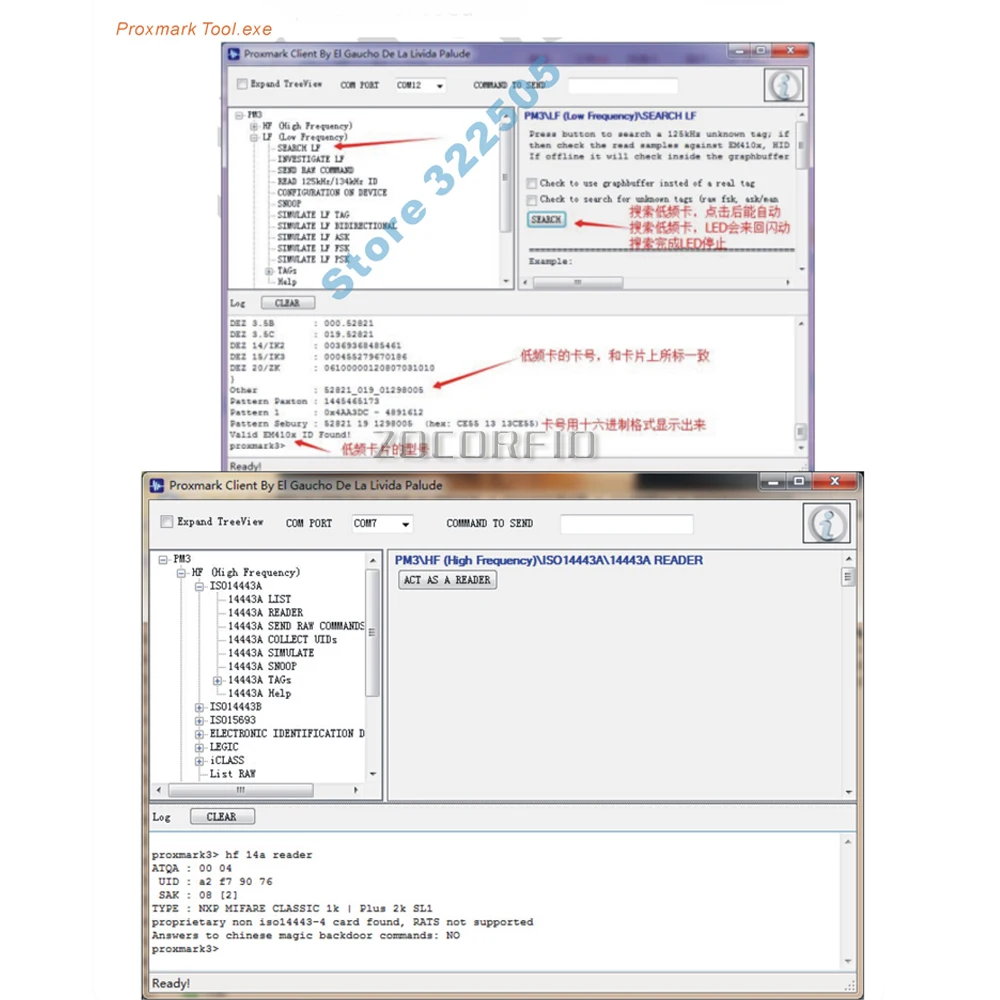The width and height of the screenshot is (1000, 1000).
Task: Collapse the ISO14443A node
Action: pyautogui.click(x=200, y=586)
